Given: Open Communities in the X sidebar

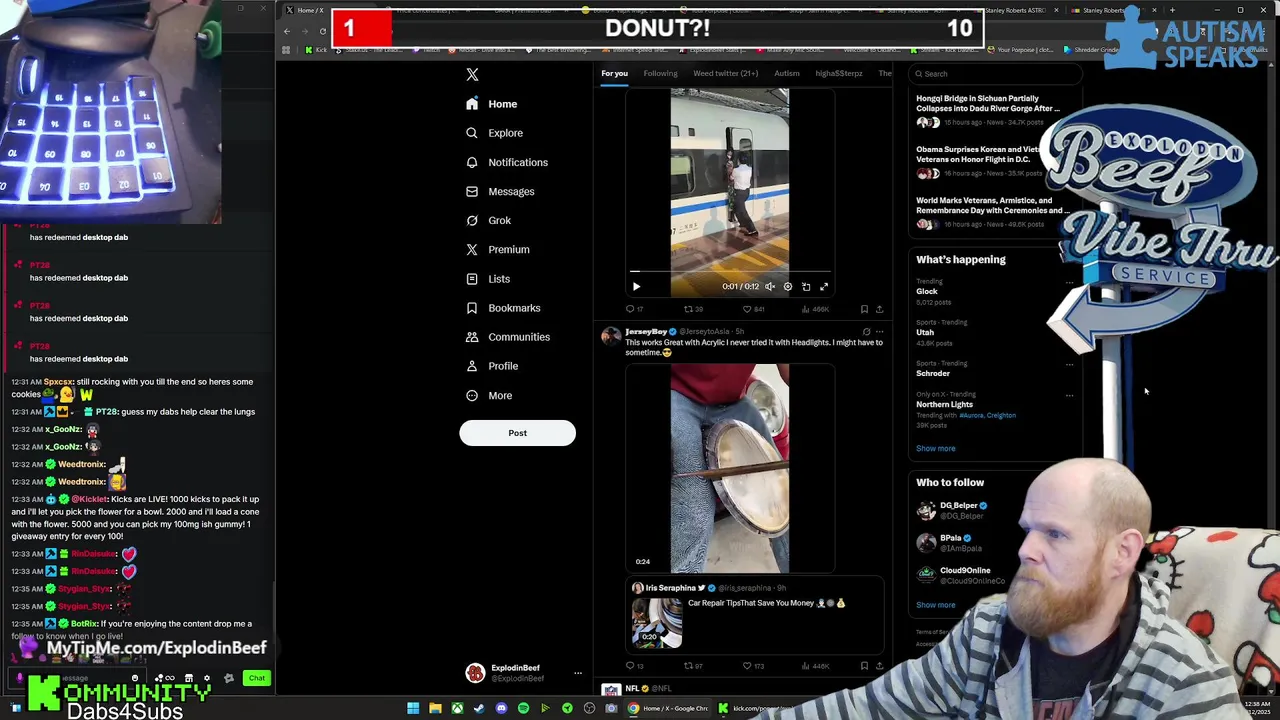Looking at the screenshot, I should click(x=507, y=337).
